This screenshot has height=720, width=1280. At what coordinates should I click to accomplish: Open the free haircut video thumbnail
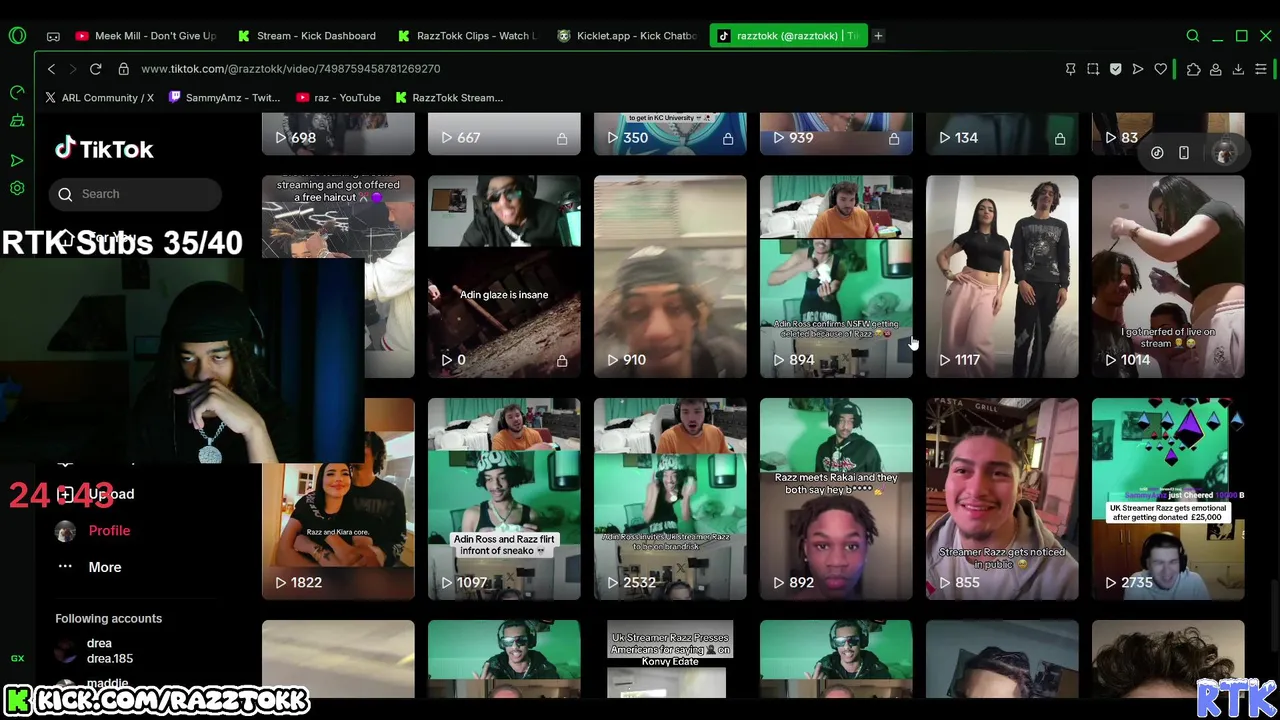[x=338, y=276]
